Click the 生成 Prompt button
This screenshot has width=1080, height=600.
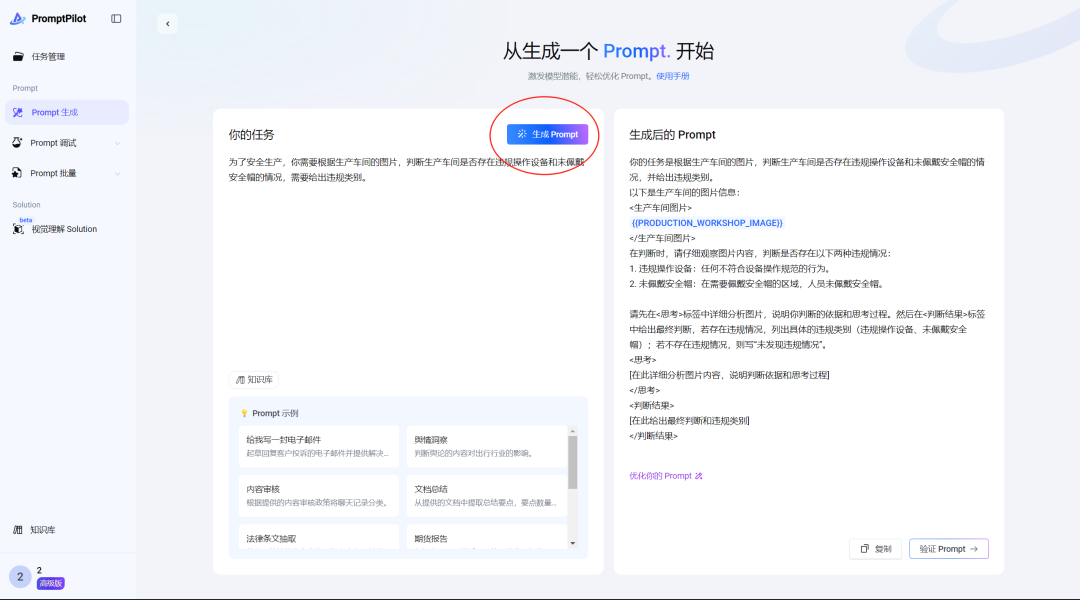pyautogui.click(x=548, y=134)
